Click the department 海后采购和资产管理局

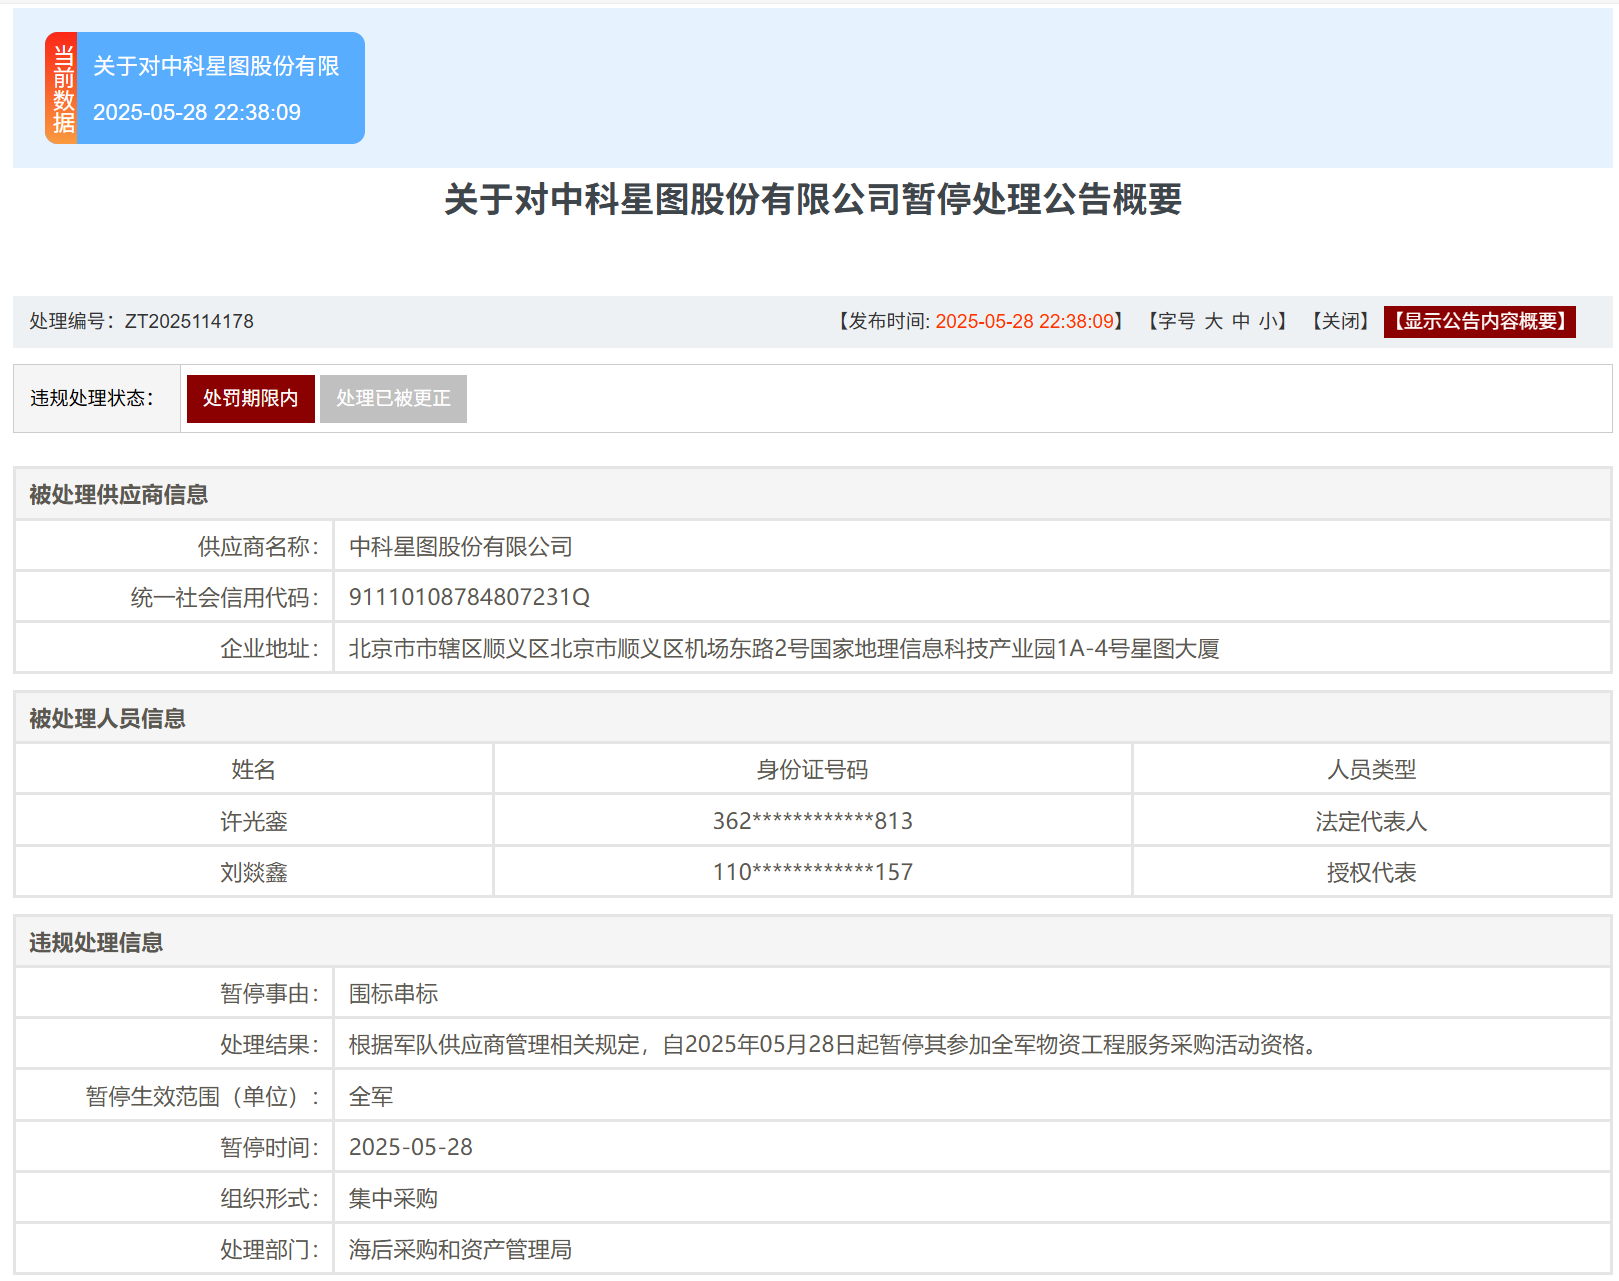point(460,1249)
